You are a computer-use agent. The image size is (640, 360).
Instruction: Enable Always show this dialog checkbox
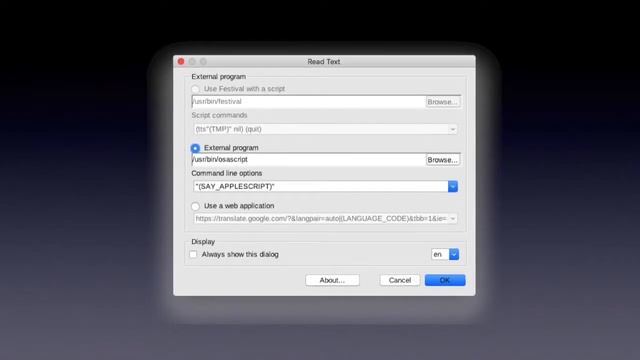[193, 254]
